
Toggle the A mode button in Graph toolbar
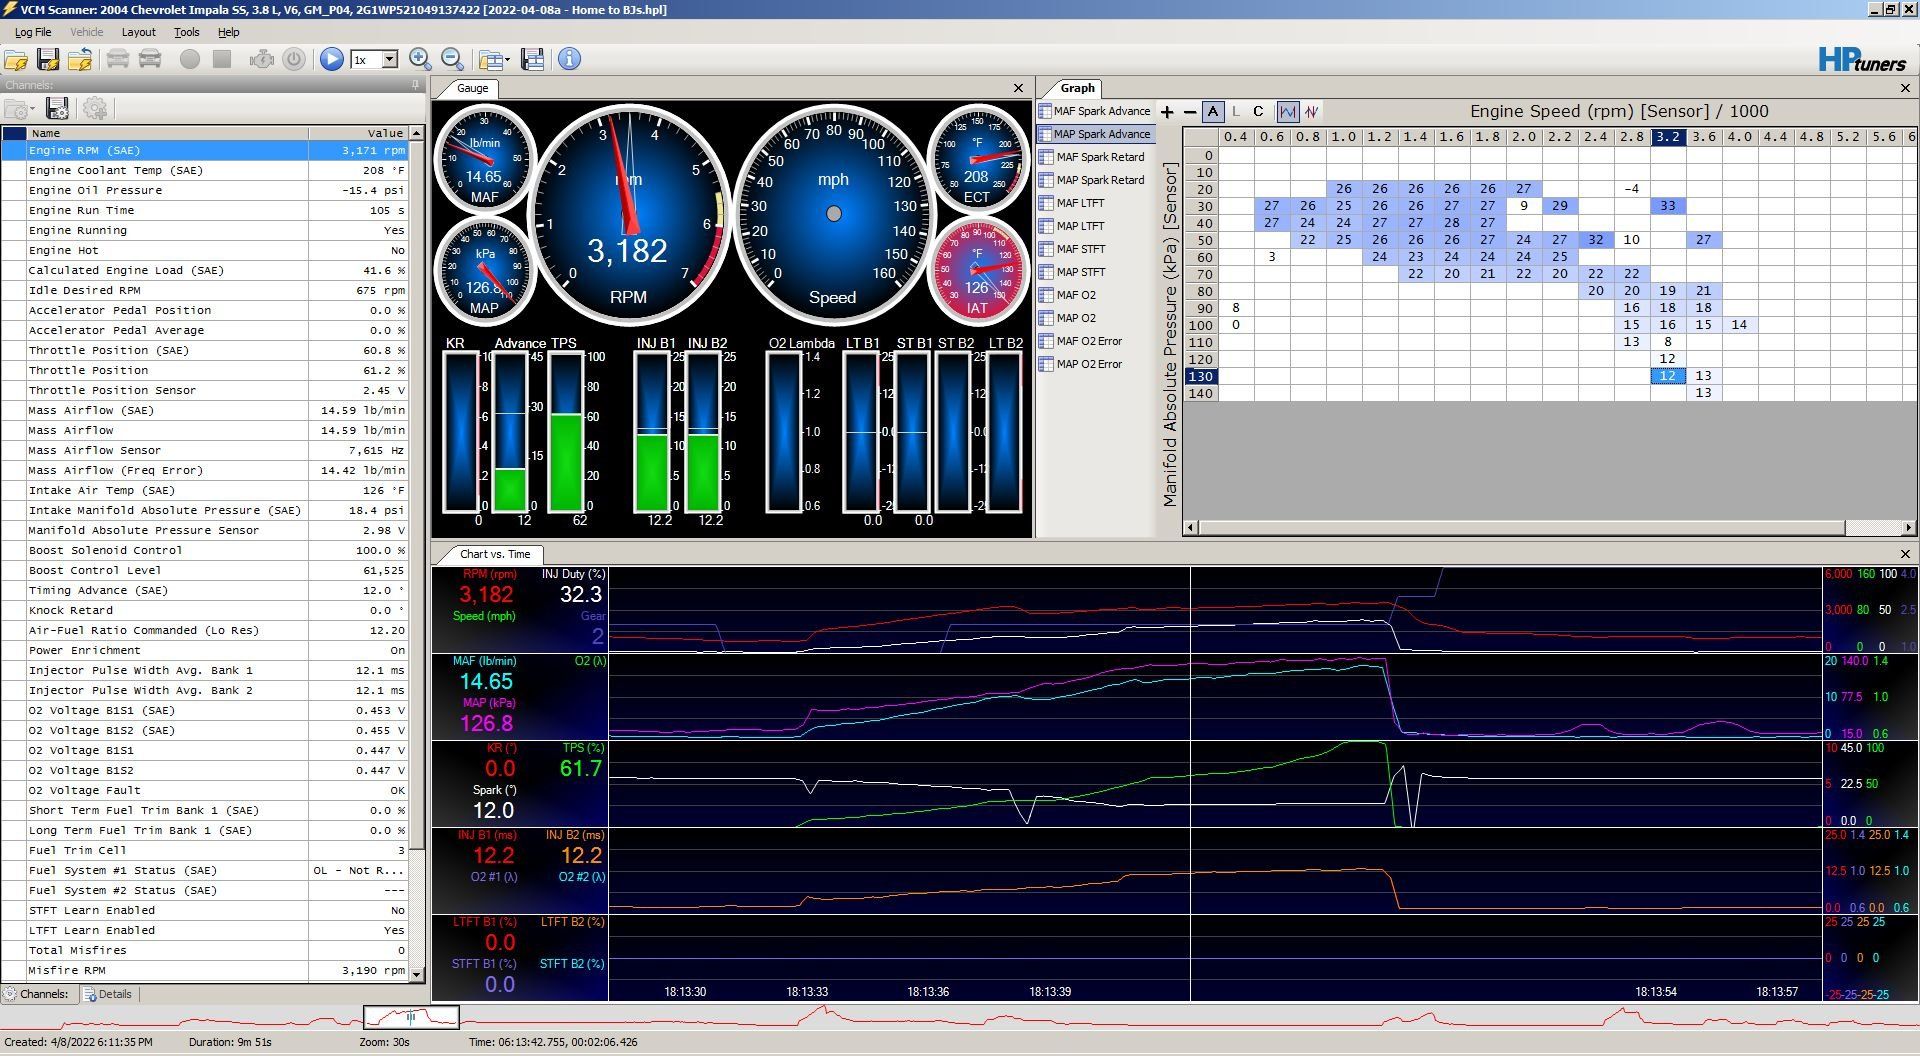pos(1213,112)
